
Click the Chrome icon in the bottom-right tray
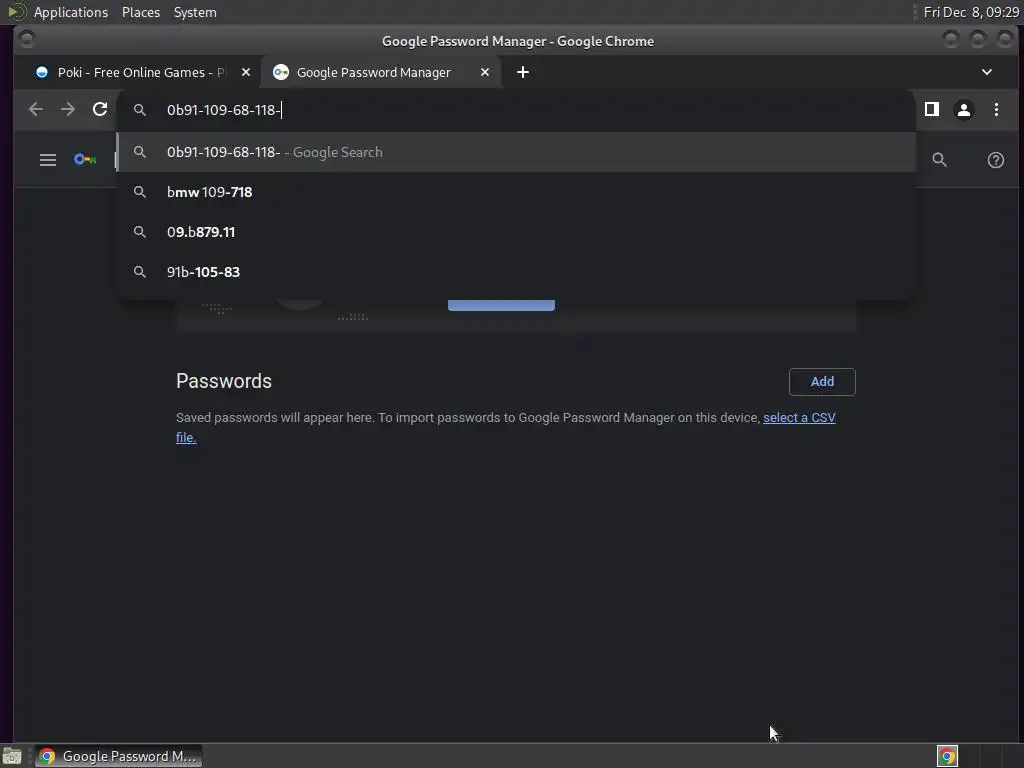pos(947,756)
